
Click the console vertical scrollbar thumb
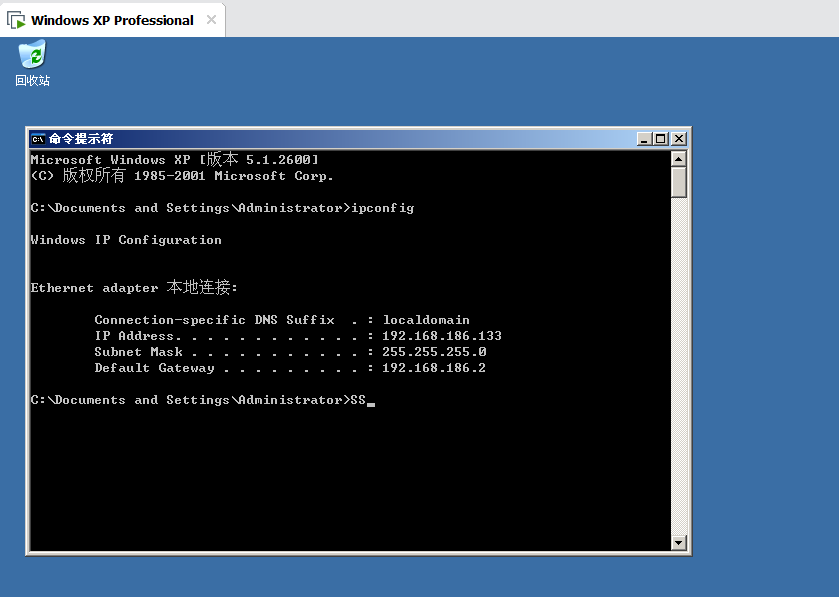[678, 182]
